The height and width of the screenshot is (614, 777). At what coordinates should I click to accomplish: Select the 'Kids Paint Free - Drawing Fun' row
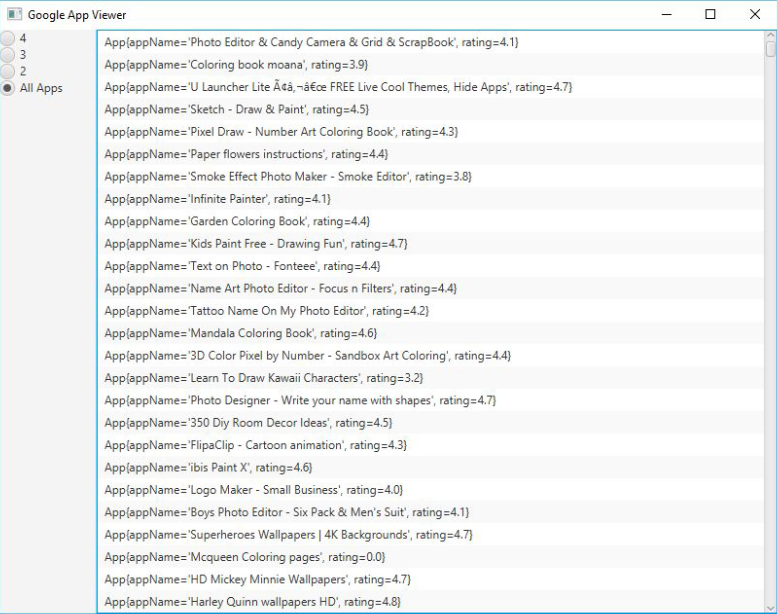pyautogui.click(x=431, y=244)
